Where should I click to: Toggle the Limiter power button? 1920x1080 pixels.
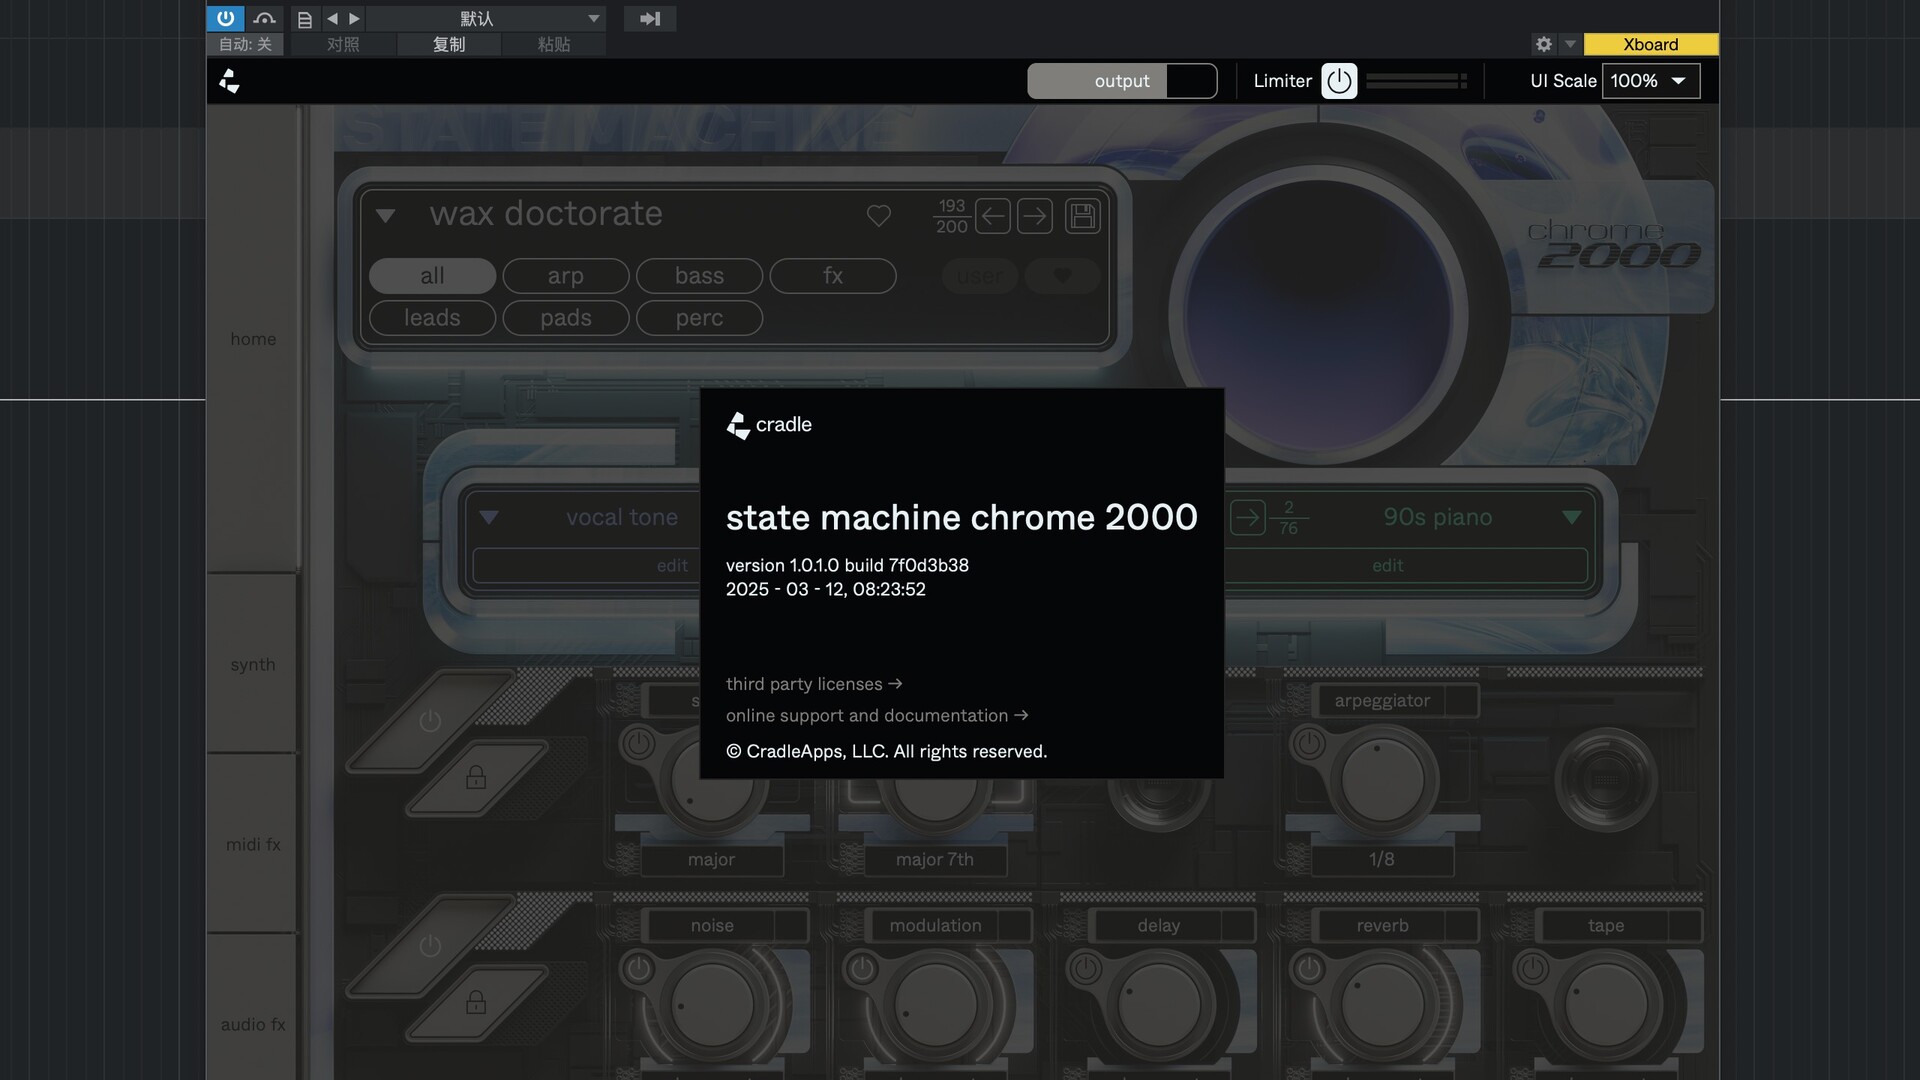pos(1339,81)
